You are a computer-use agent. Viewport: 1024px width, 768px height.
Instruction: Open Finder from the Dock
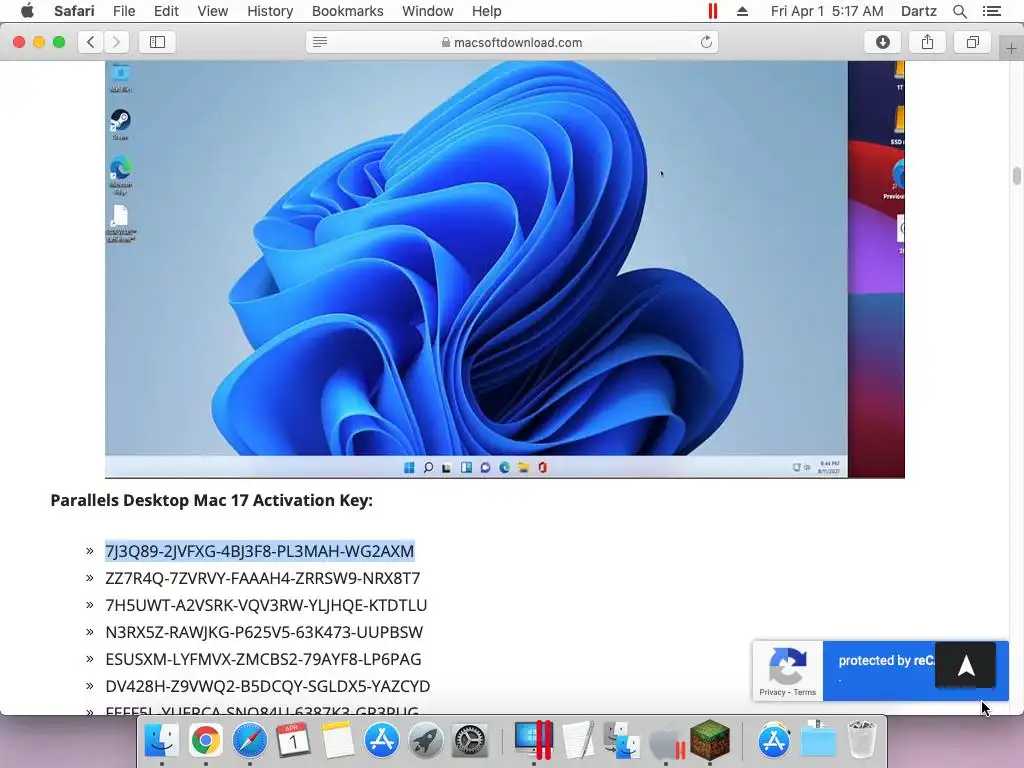(x=161, y=741)
